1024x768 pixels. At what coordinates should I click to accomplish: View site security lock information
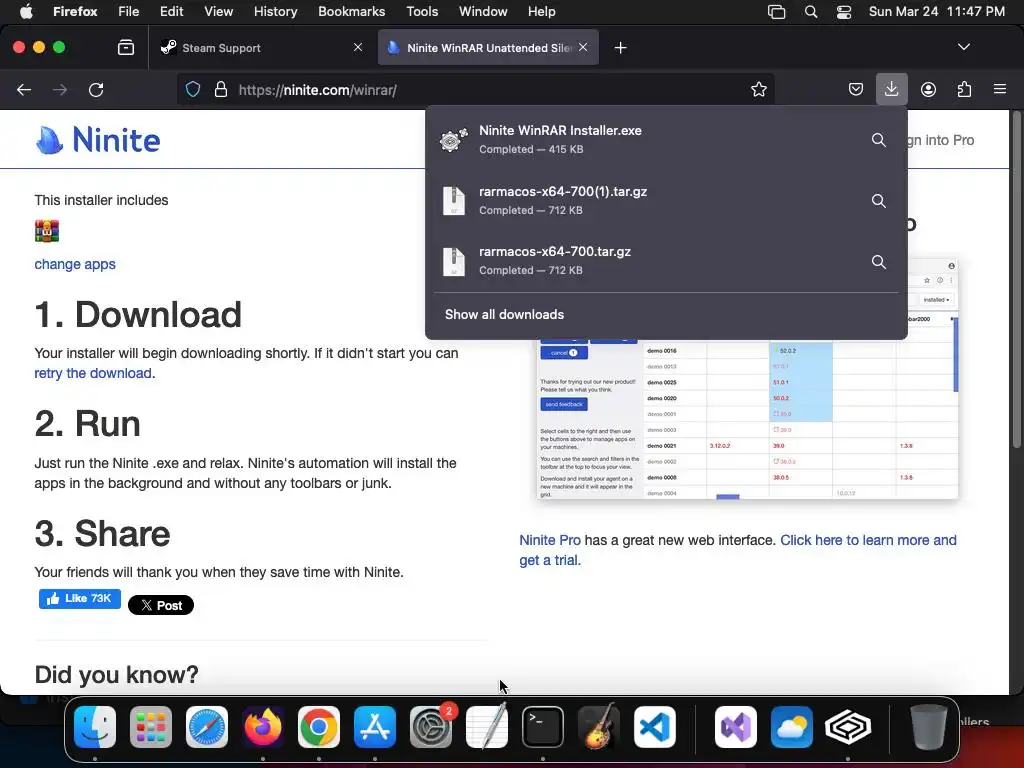[x=221, y=89]
